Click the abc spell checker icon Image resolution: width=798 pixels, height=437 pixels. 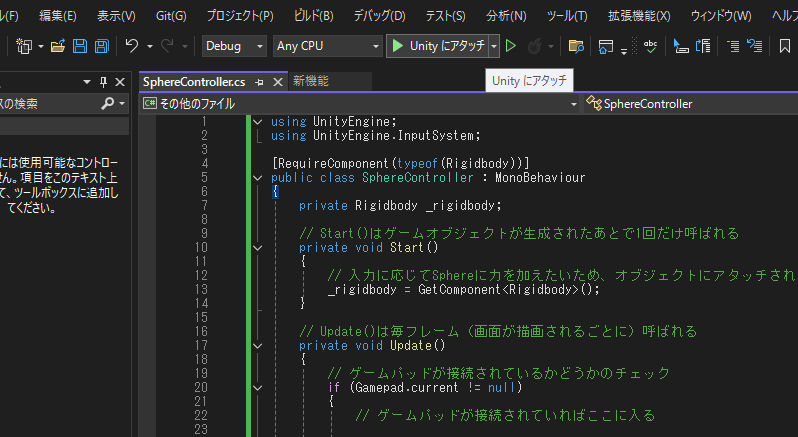tap(650, 46)
